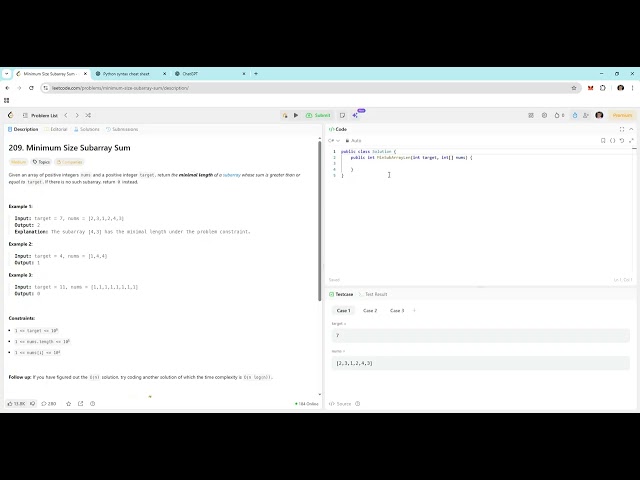Expand the editor to full screen

pyautogui.click(x=631, y=140)
